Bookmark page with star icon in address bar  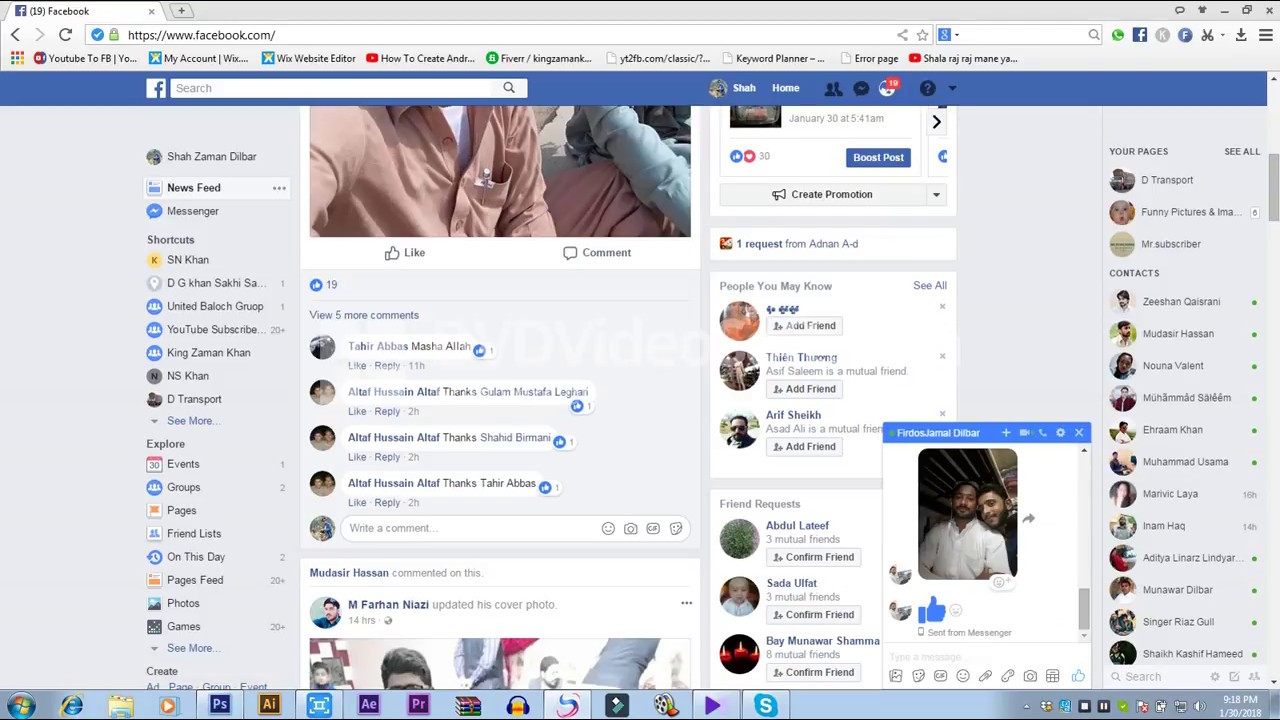(x=923, y=35)
